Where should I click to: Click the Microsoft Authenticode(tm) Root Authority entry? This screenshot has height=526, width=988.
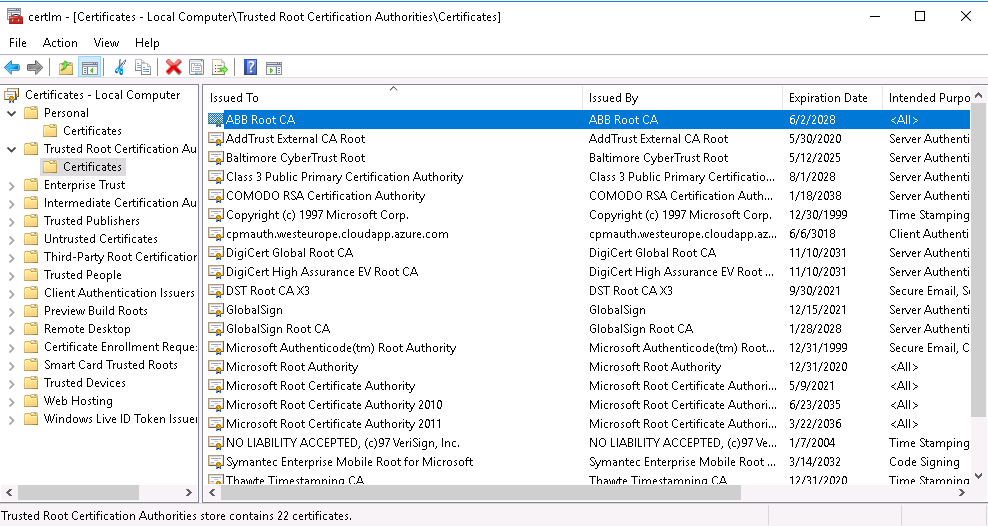[x=341, y=348]
